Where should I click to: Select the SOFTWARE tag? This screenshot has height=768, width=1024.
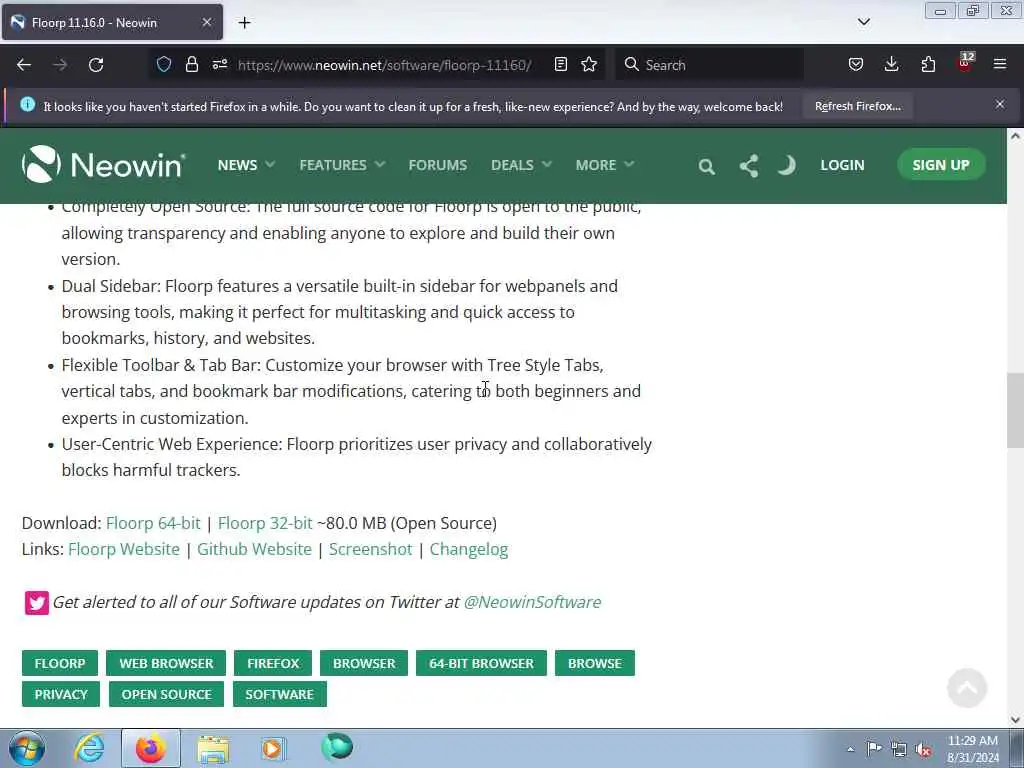(280, 694)
